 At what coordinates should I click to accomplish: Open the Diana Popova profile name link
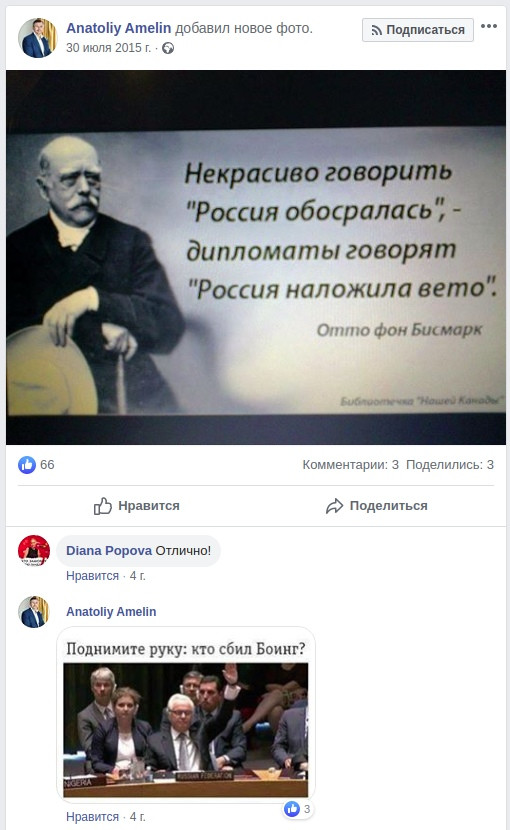109,551
